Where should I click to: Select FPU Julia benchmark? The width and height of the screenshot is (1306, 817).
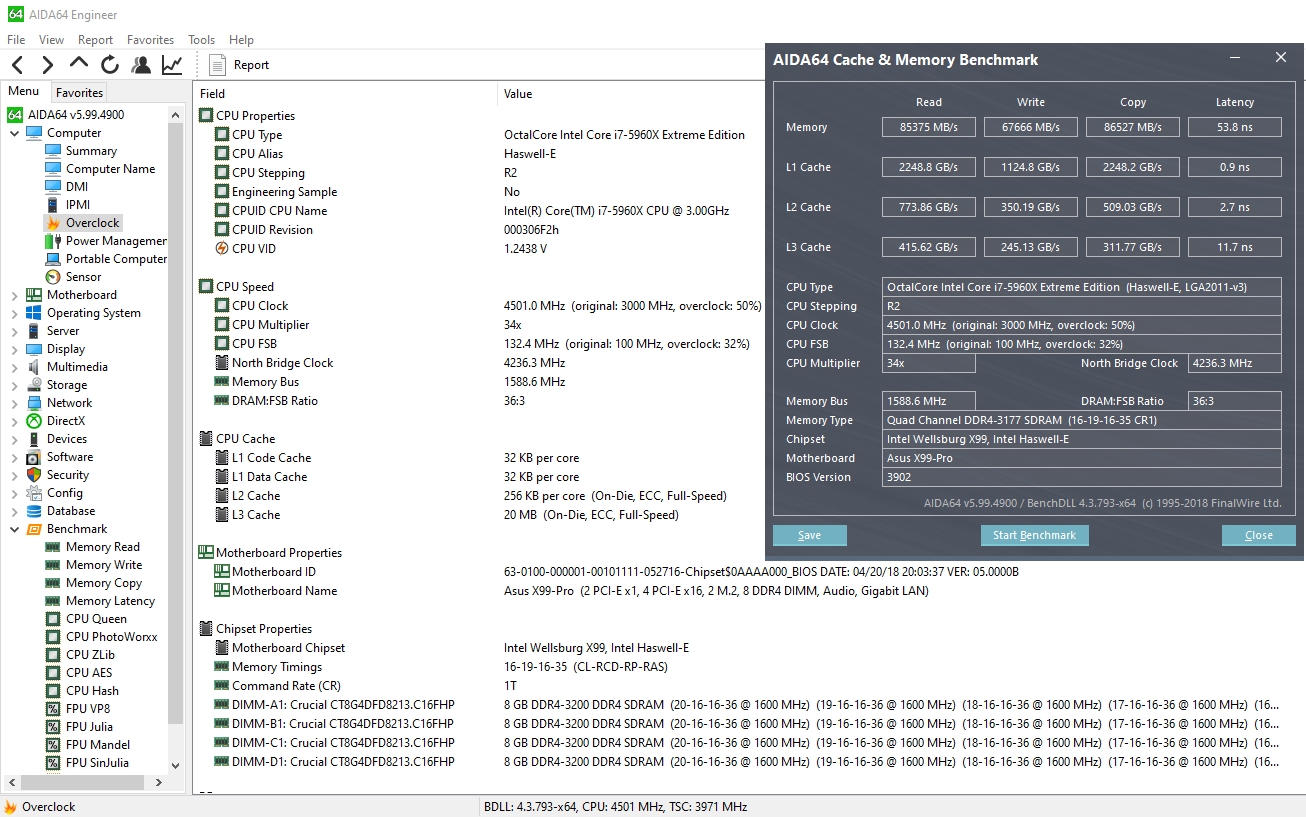click(89, 727)
